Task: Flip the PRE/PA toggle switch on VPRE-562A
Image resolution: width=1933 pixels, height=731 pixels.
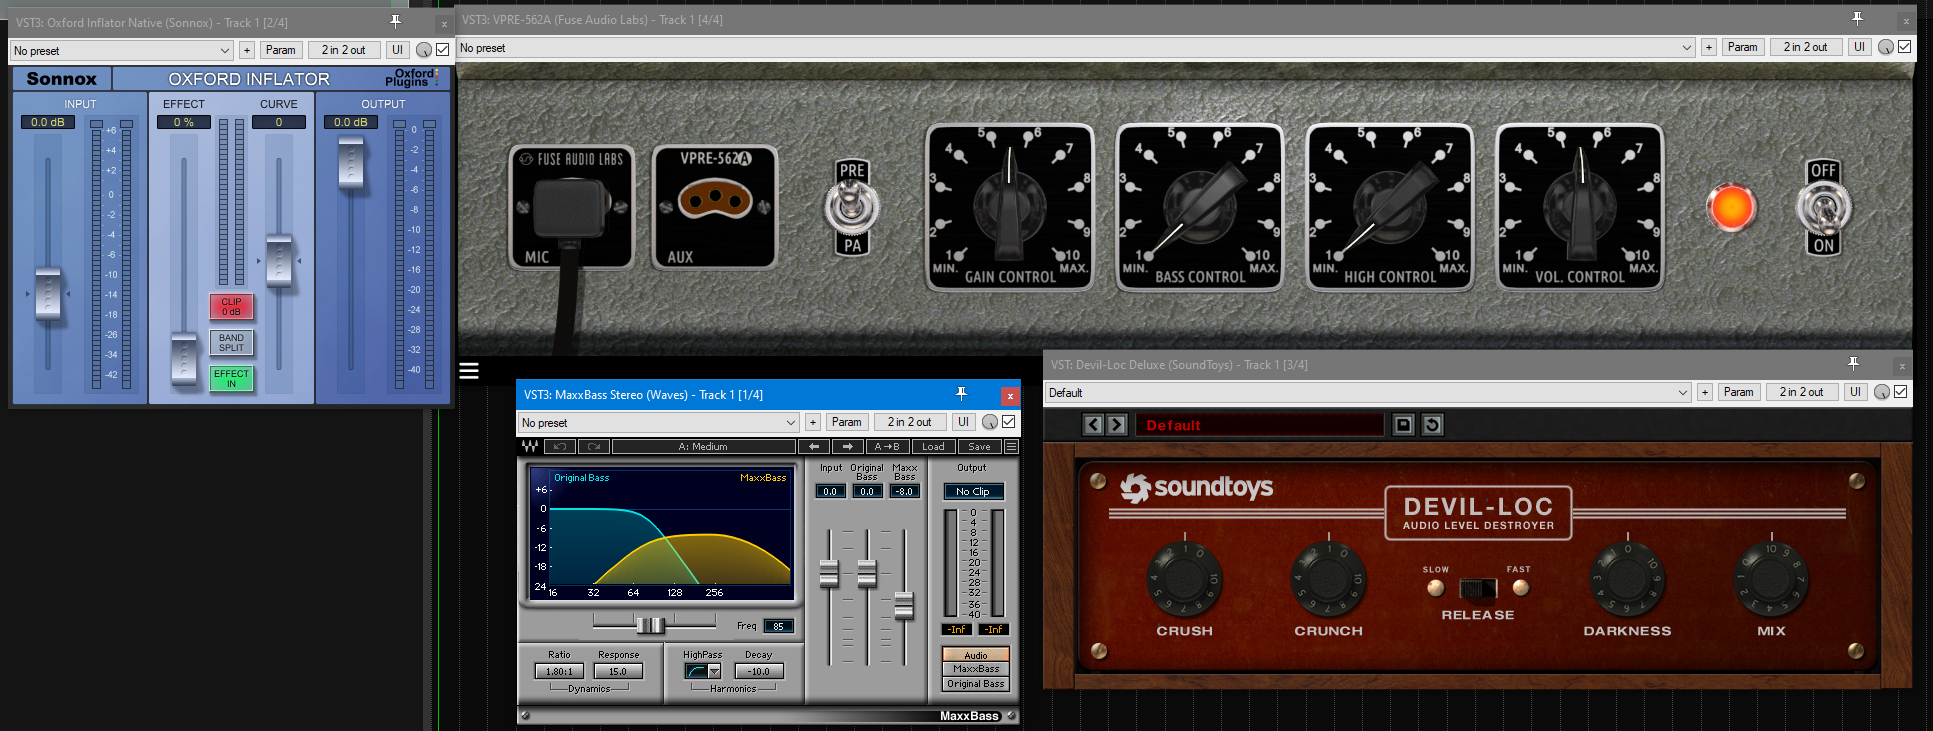Action: [x=852, y=208]
